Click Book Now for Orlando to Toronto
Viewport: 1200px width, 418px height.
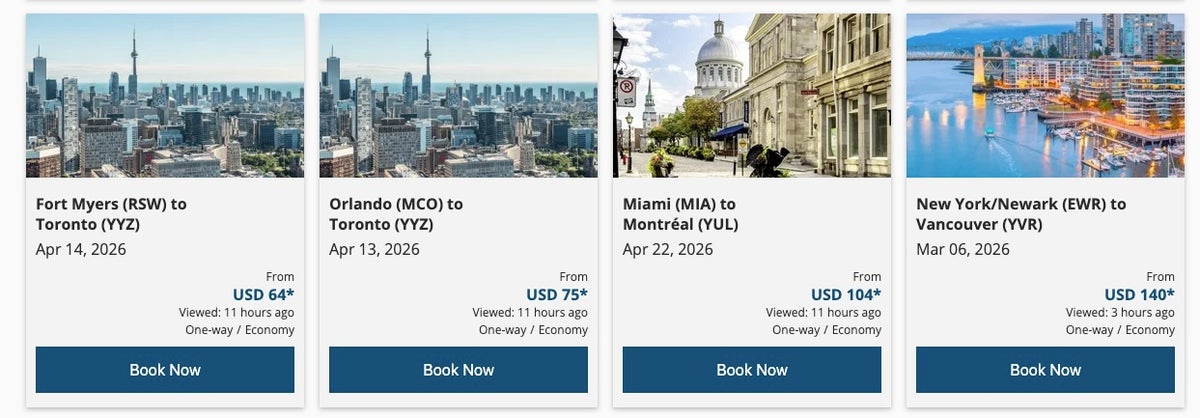tap(458, 370)
